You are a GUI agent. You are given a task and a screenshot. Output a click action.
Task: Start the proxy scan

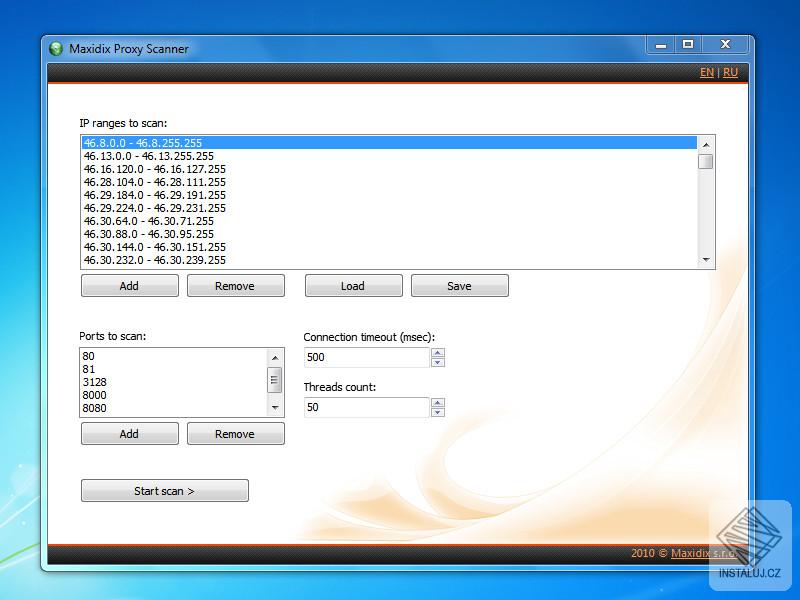coord(164,490)
